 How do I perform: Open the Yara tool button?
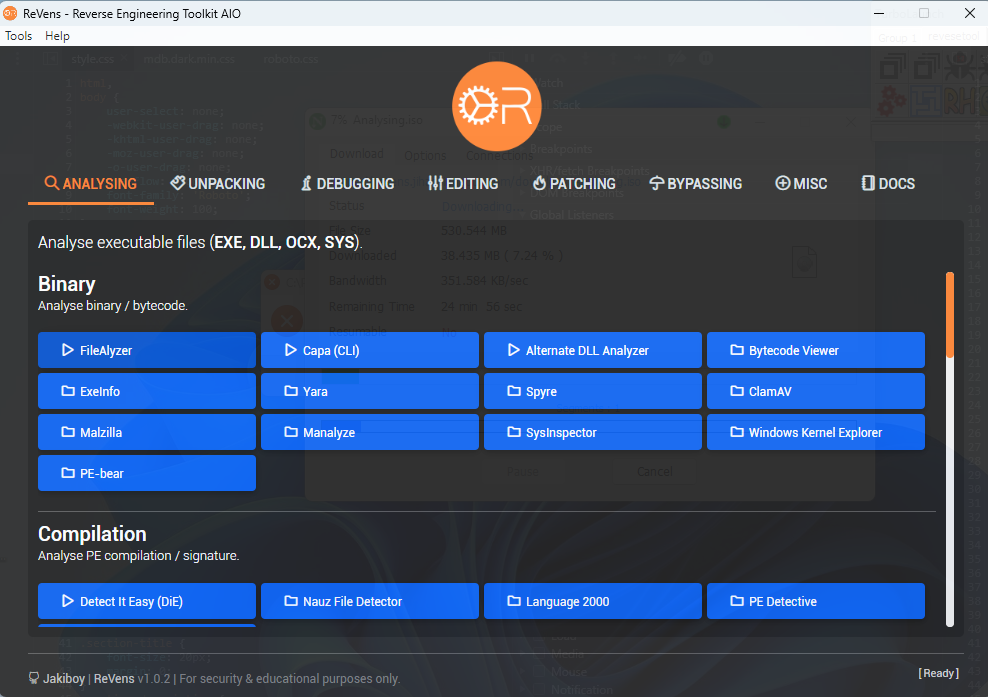[x=370, y=391]
